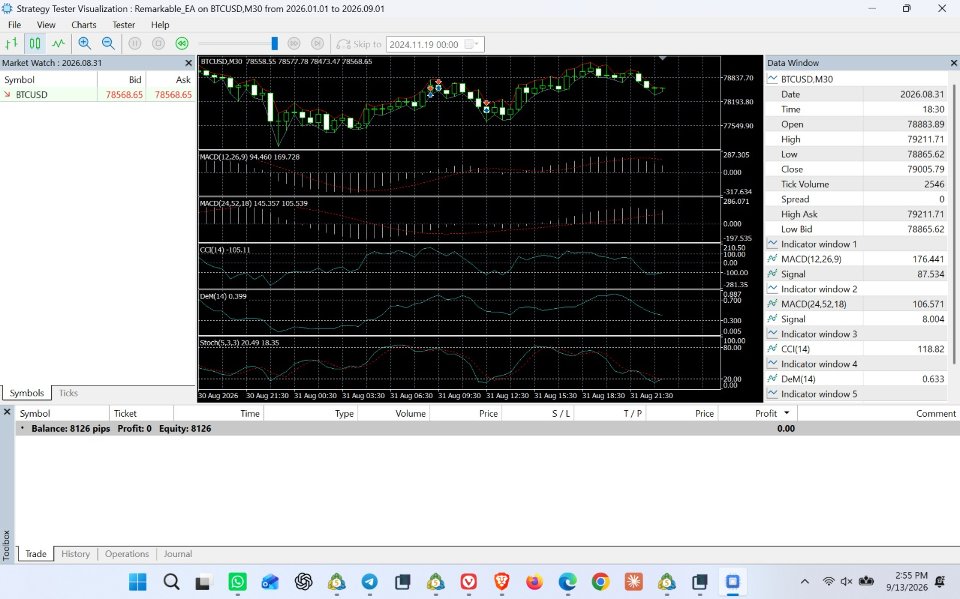The width and height of the screenshot is (960, 599).
Task: Adjust the visualization speed slider handle
Action: (274, 43)
